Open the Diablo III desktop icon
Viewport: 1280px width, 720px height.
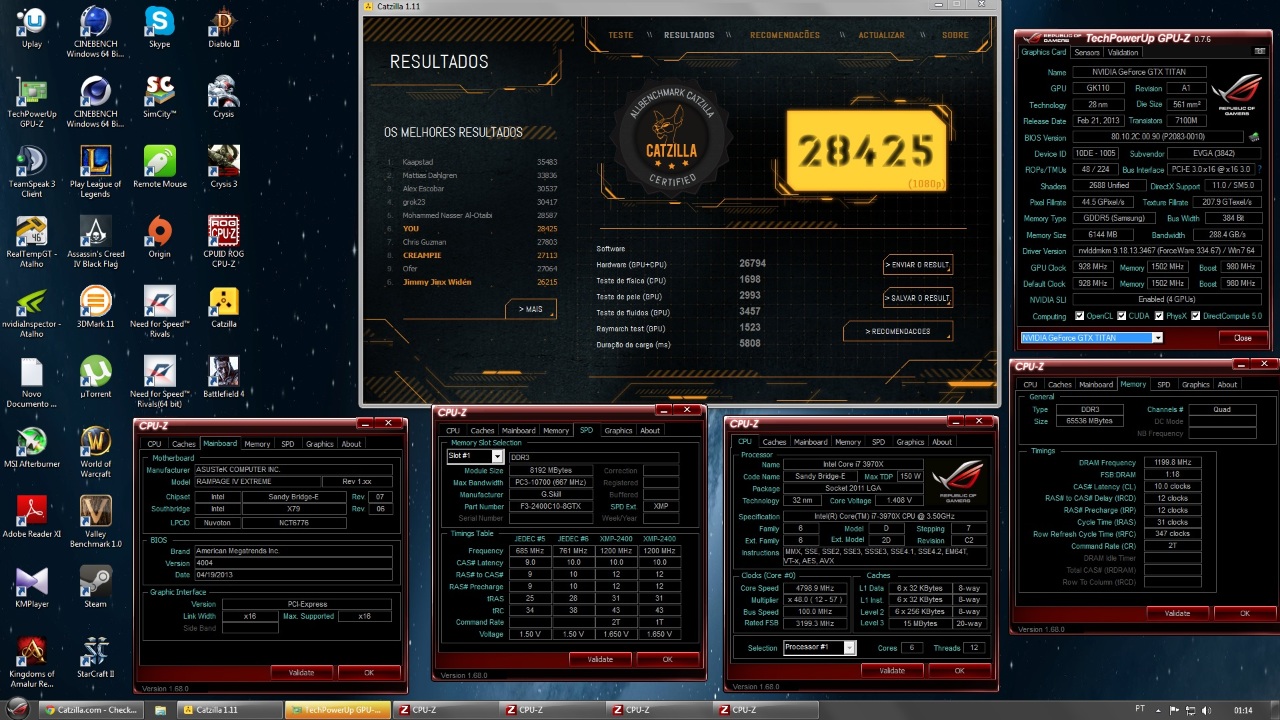click(x=223, y=28)
